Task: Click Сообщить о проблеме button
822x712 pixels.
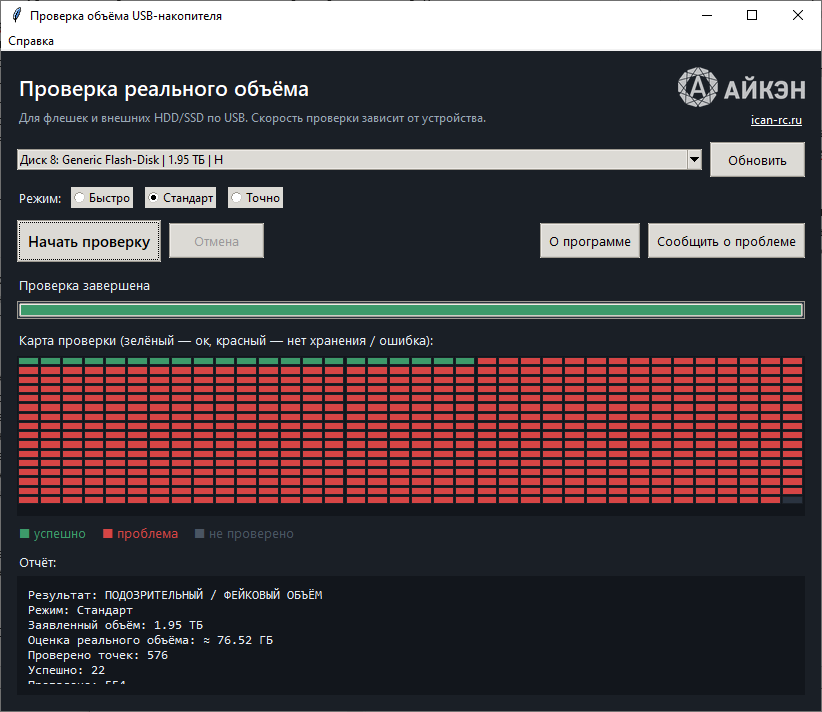Action: click(x=726, y=241)
